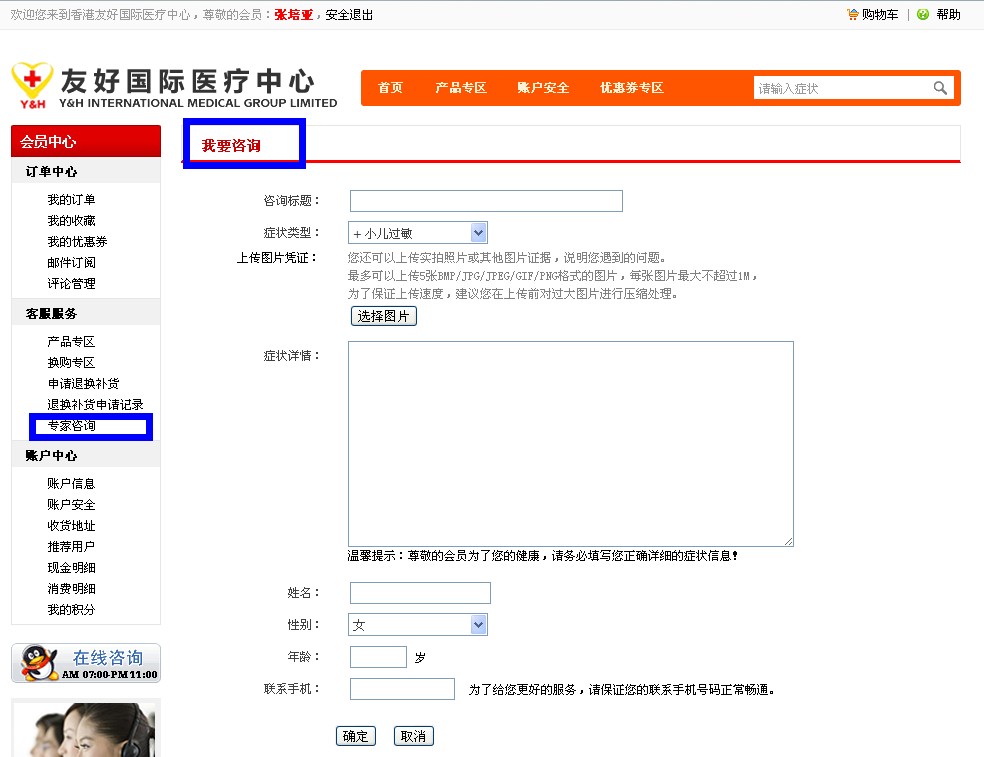Viewport: 984px width, 757px height.
Task: Open 收货地址 in the sidebar
Action: click(72, 525)
